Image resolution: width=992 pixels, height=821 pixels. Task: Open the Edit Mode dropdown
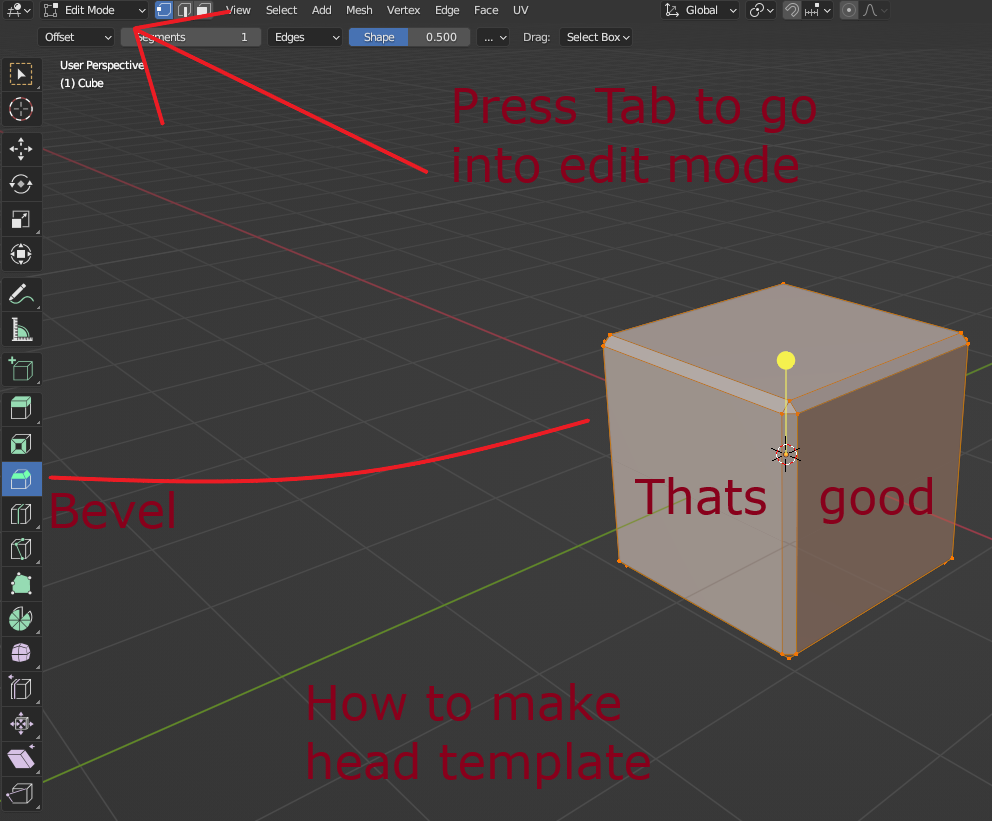coord(94,10)
